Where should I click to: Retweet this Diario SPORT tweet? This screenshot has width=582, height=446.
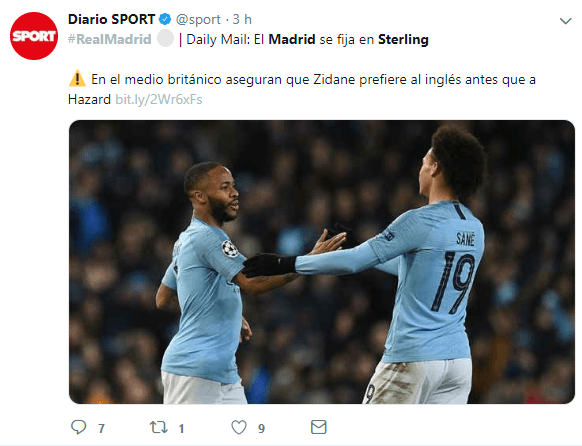[x=158, y=427]
